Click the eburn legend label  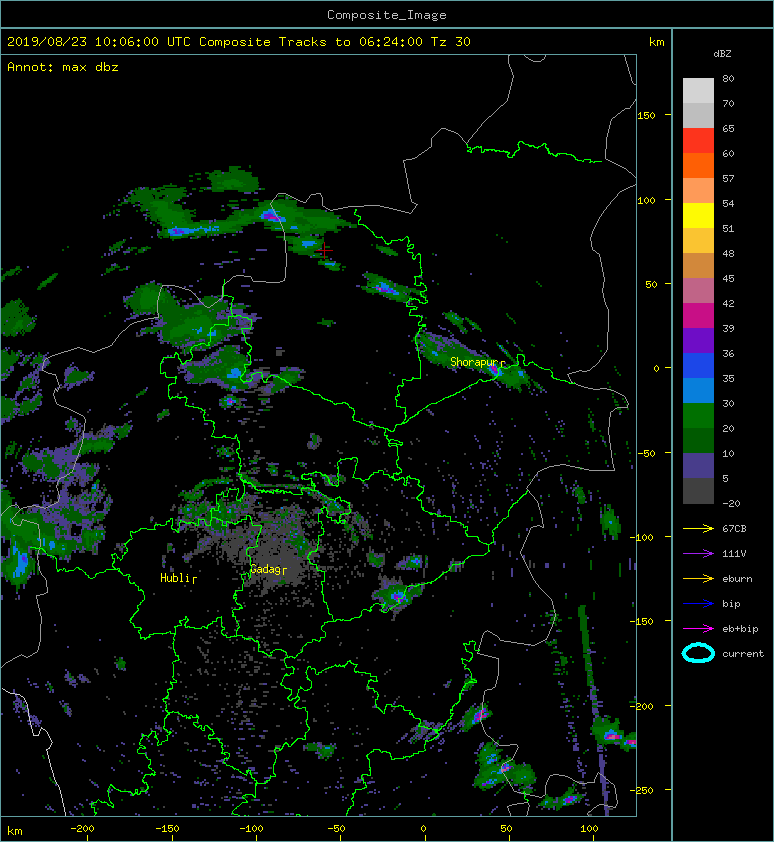point(737,579)
